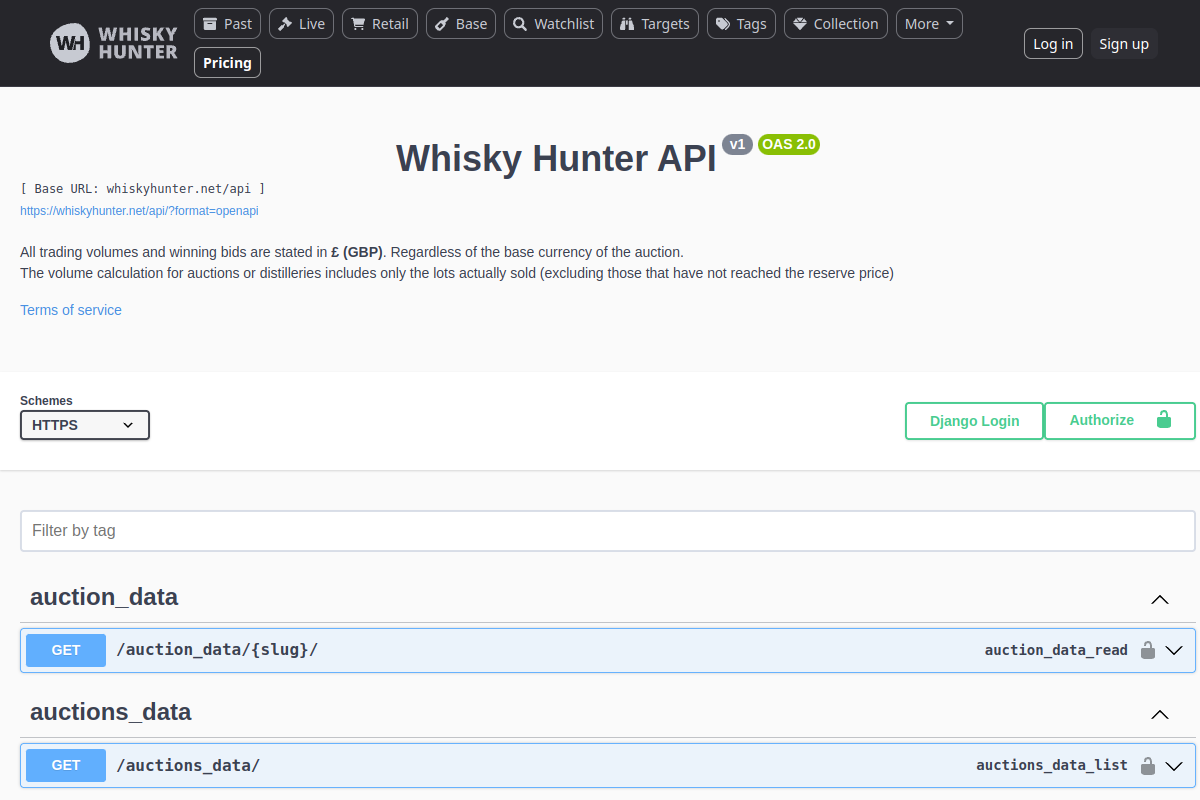This screenshot has width=1200, height=800.
Task: Open the Live auctions nav item
Action: point(302,24)
